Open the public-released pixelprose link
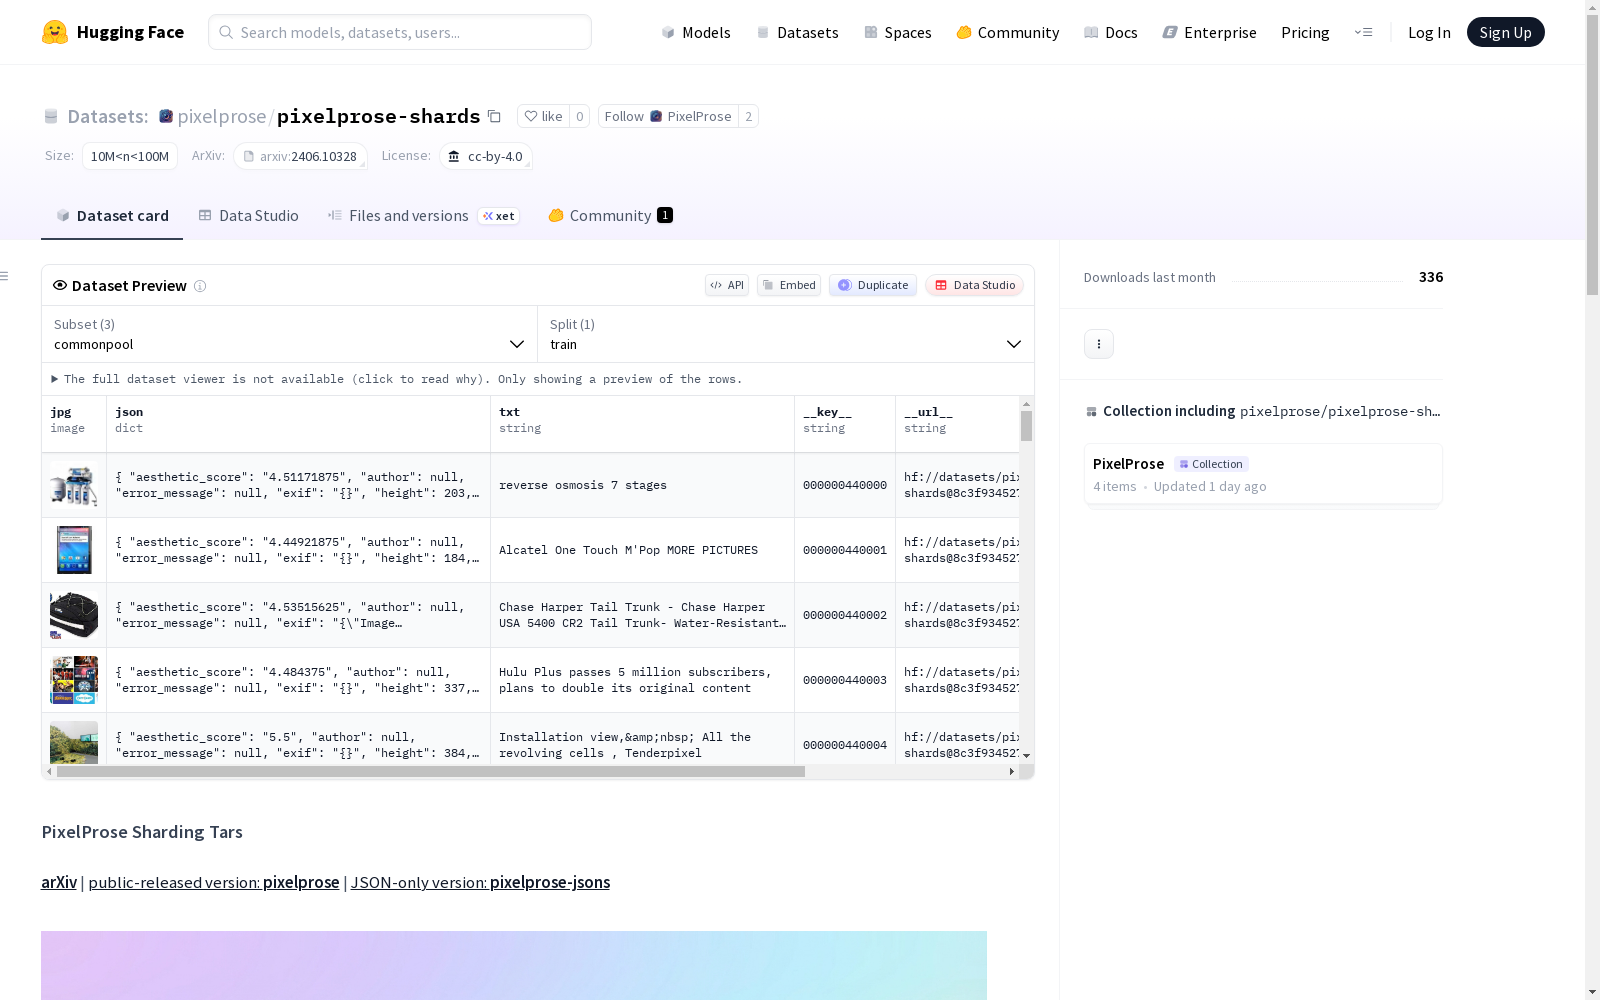The image size is (1600, 1000). click(x=214, y=882)
